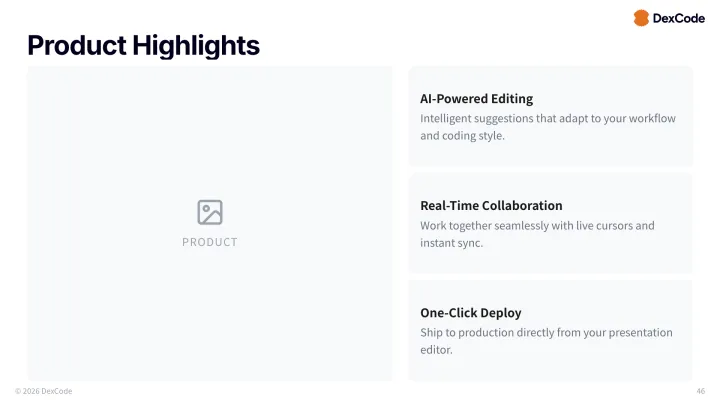Viewport: 720px width, 405px height.
Task: Select the 'Ship to production directly' text line
Action: pyautogui.click(x=546, y=332)
